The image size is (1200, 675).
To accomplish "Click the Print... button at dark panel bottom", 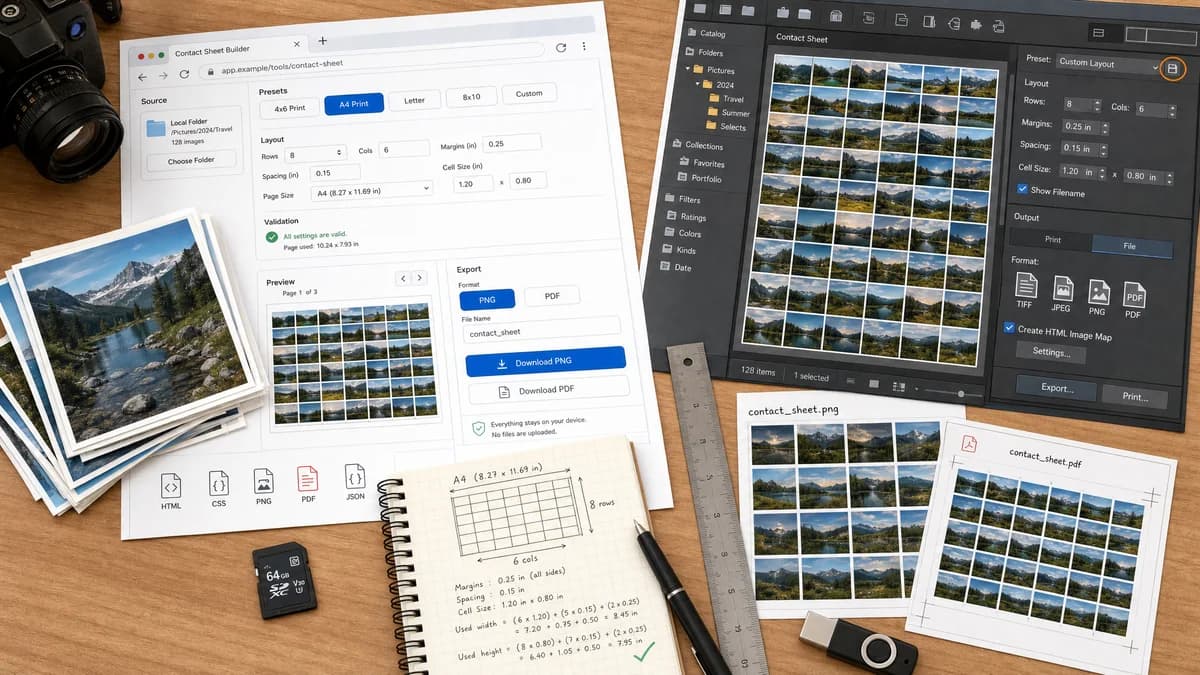I will 1135,396.
